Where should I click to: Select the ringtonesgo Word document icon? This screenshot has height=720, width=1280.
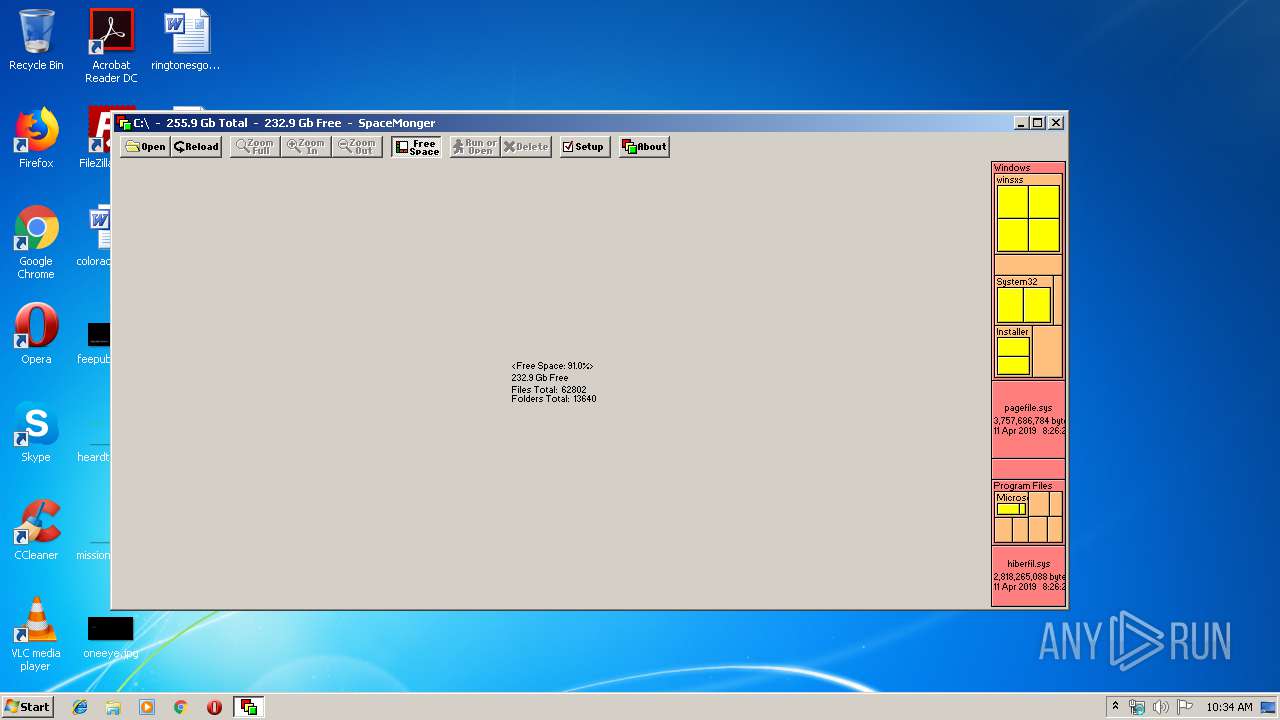pyautogui.click(x=186, y=41)
